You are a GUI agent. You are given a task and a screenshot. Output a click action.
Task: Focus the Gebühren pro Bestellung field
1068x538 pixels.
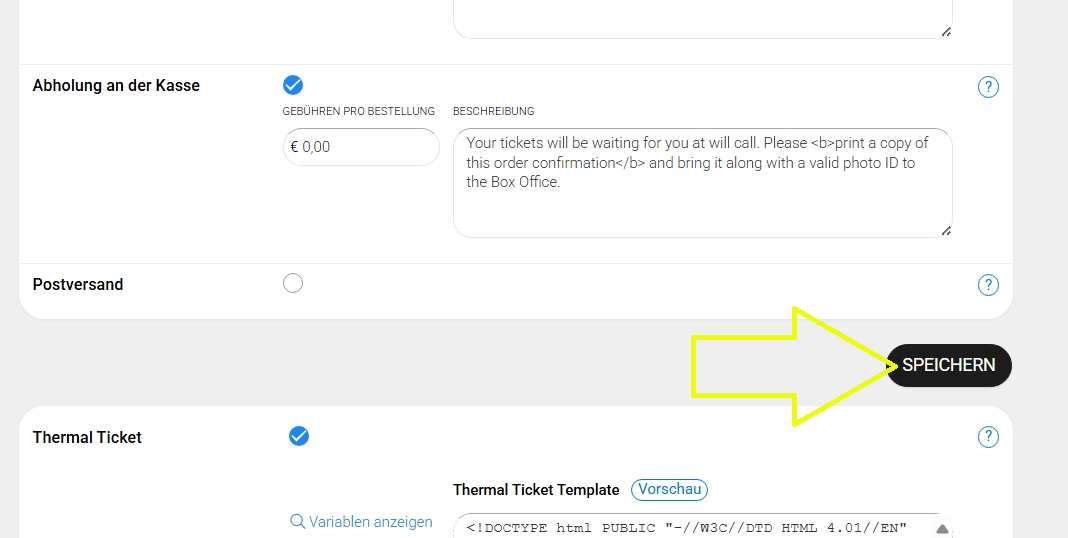361,147
